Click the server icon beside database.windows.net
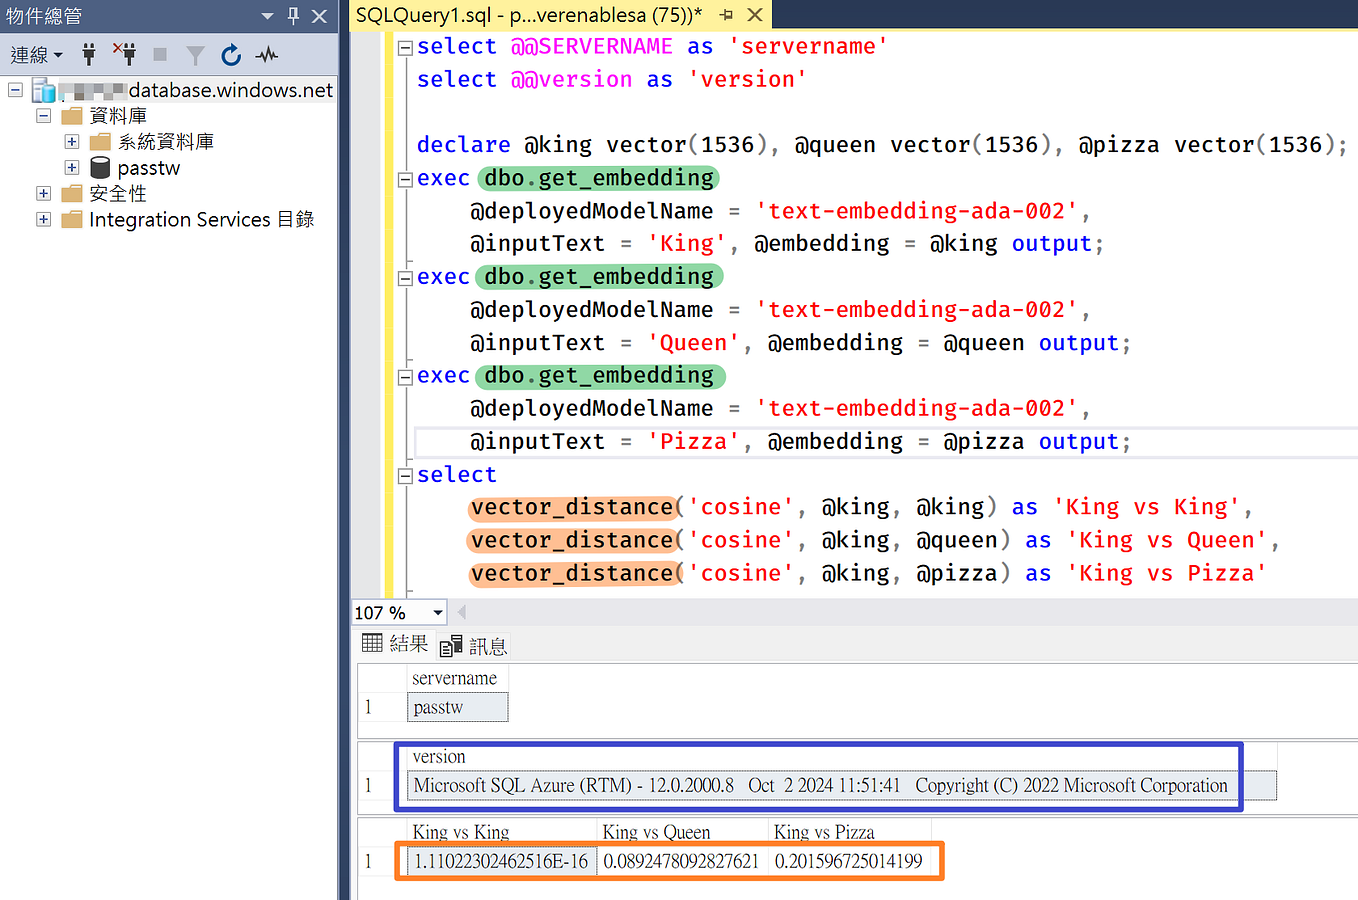Image resolution: width=1358 pixels, height=900 pixels. (42, 89)
